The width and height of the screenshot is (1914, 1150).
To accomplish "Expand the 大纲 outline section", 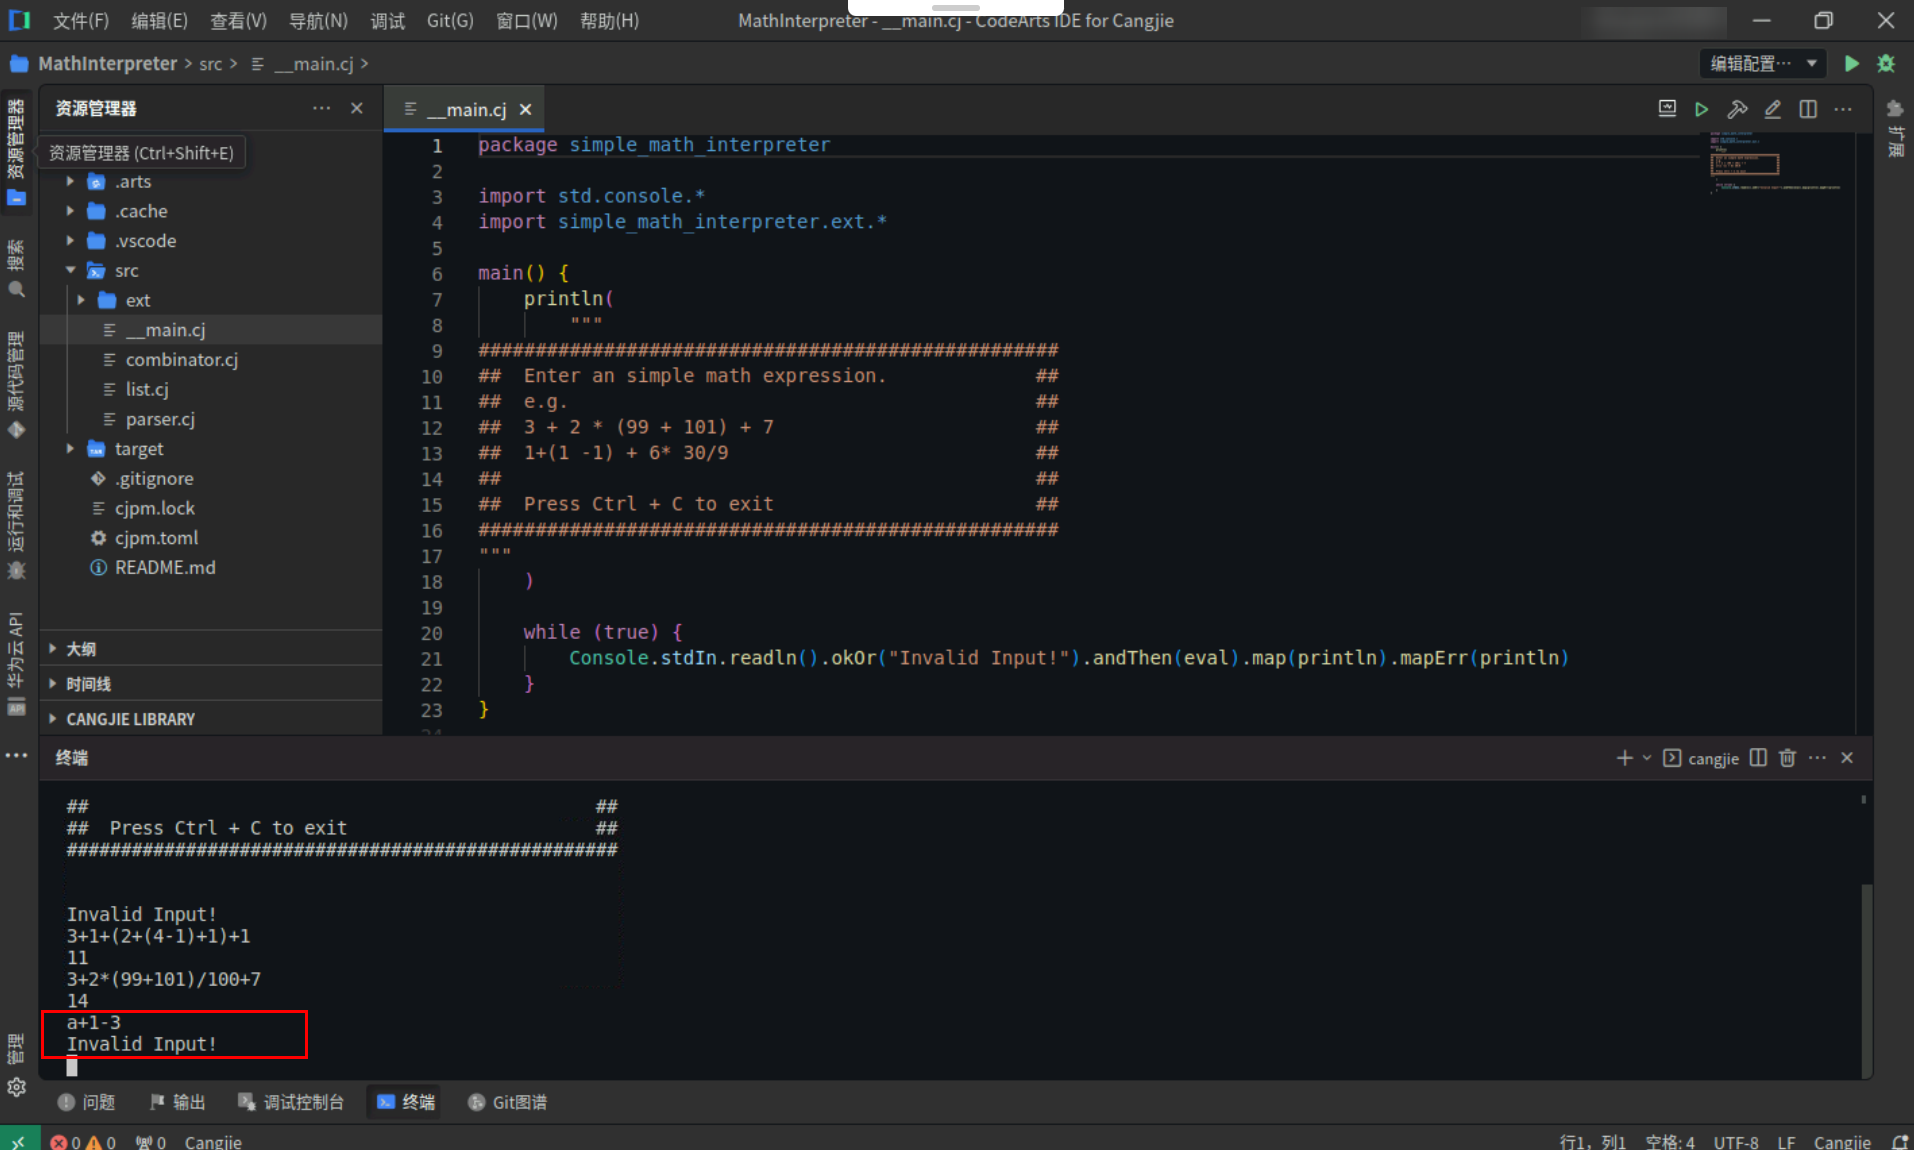I will (x=210, y=649).
